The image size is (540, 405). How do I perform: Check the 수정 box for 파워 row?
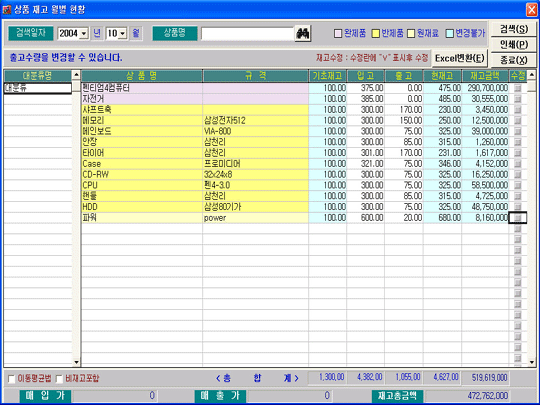pos(517,218)
